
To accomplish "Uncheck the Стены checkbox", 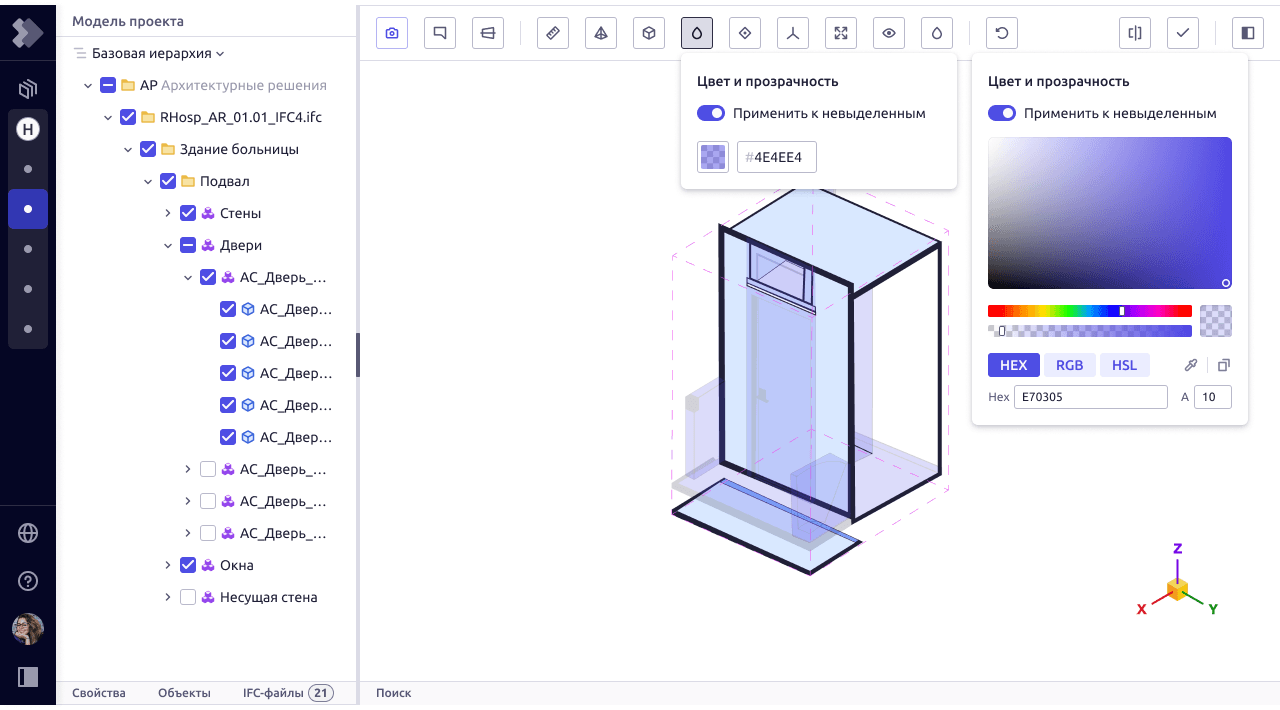I will (x=188, y=213).
